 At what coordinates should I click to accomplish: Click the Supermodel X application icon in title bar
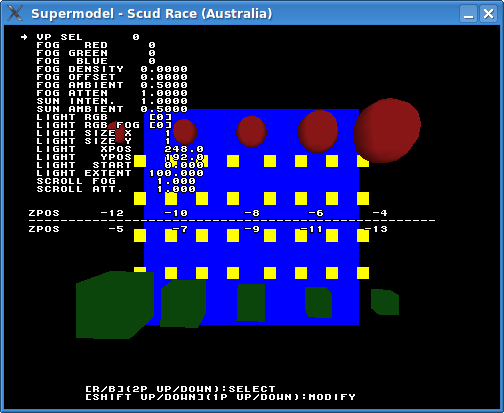[15, 13]
